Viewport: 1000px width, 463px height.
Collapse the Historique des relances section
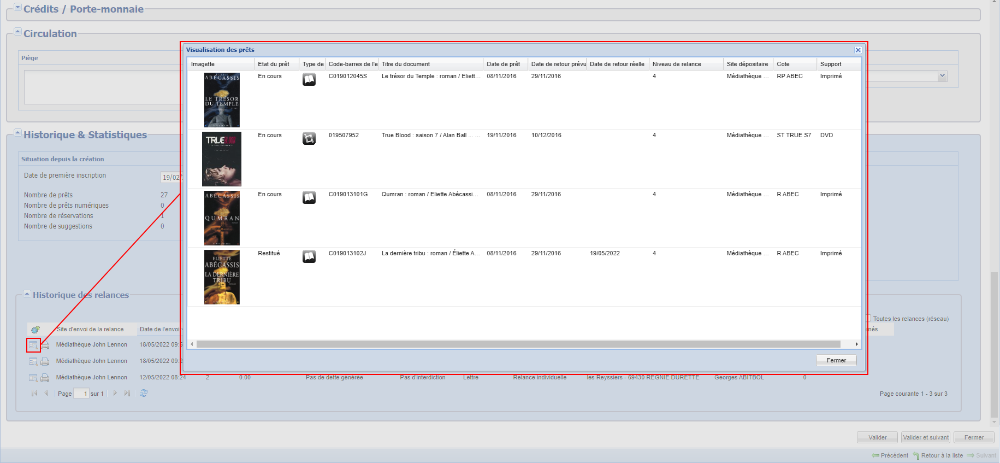click(26, 295)
